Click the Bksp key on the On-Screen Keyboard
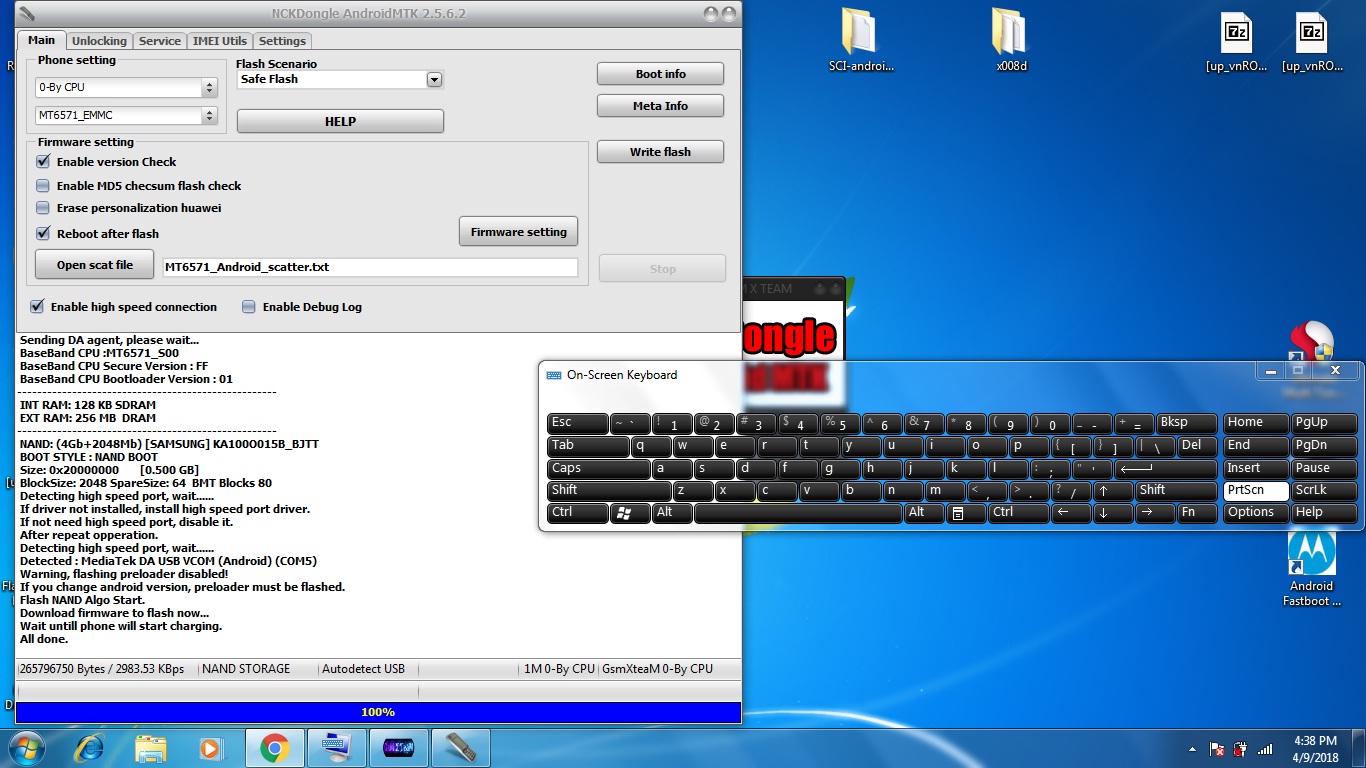This screenshot has height=768, width=1366. coord(1187,424)
